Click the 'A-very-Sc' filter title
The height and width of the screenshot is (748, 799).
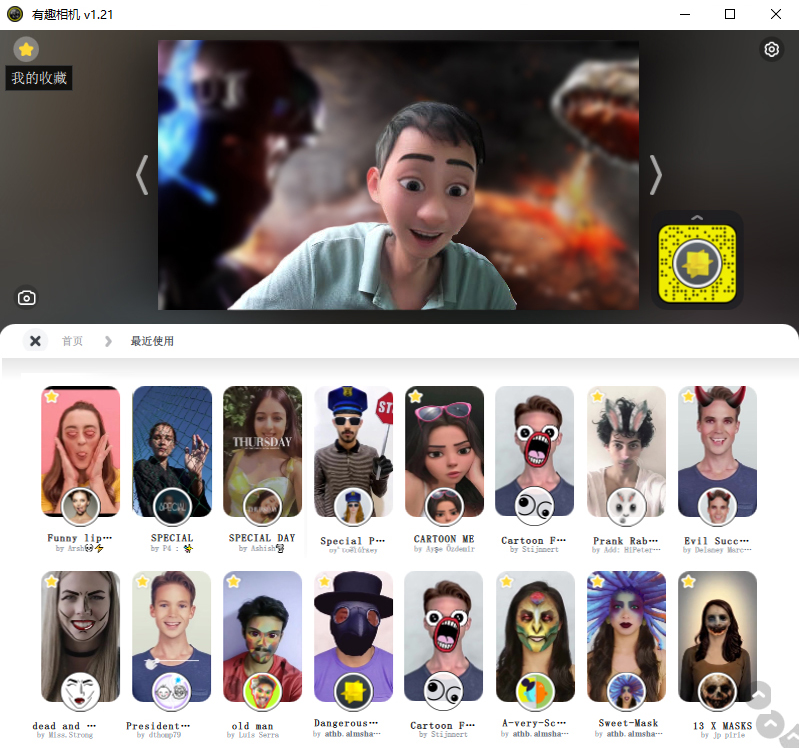click(x=534, y=723)
